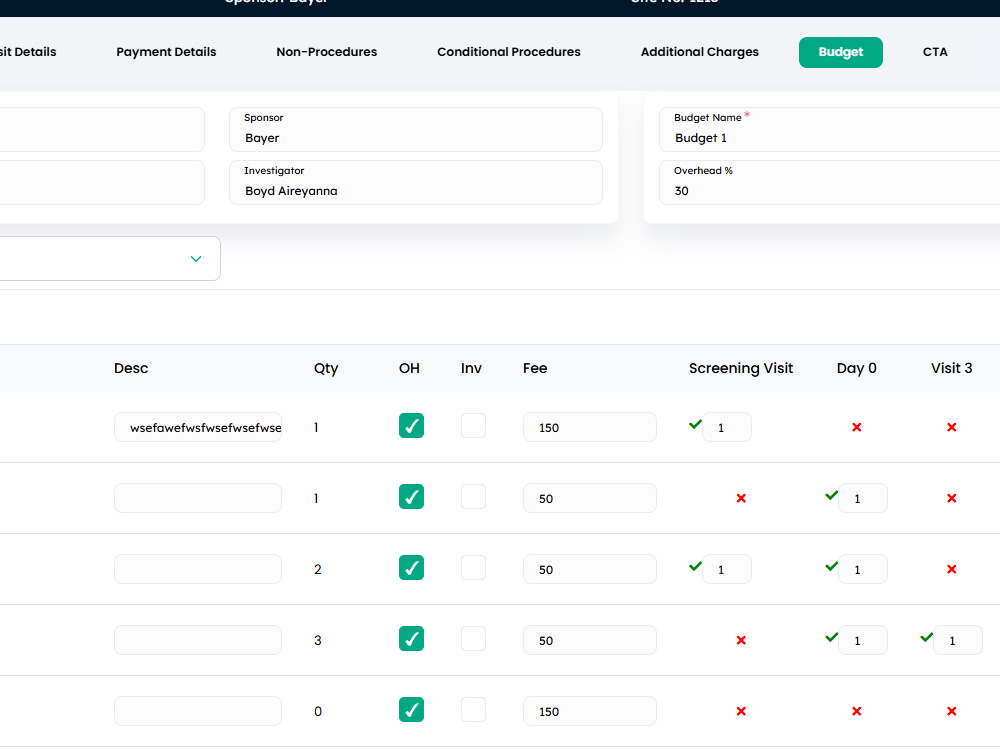This screenshot has width=1000, height=750.
Task: Click the Sponsor field showing Bayer
Action: point(416,129)
